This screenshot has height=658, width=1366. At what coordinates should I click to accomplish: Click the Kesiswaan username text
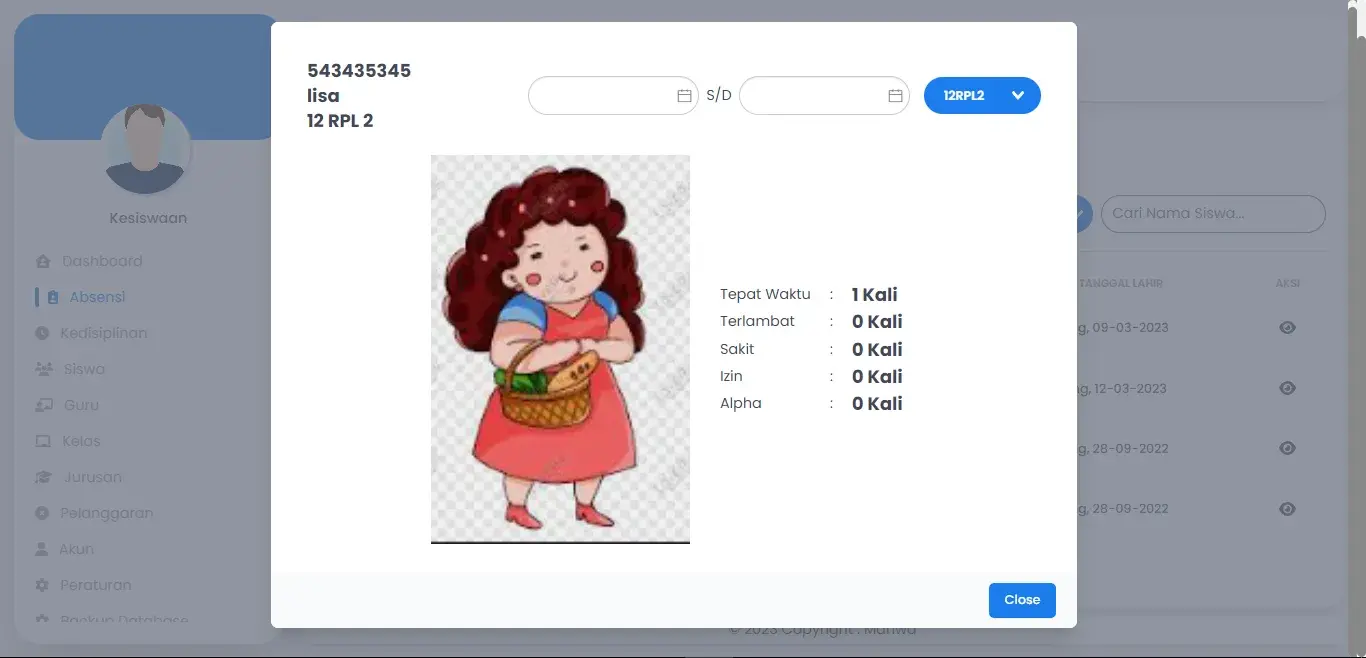(148, 218)
